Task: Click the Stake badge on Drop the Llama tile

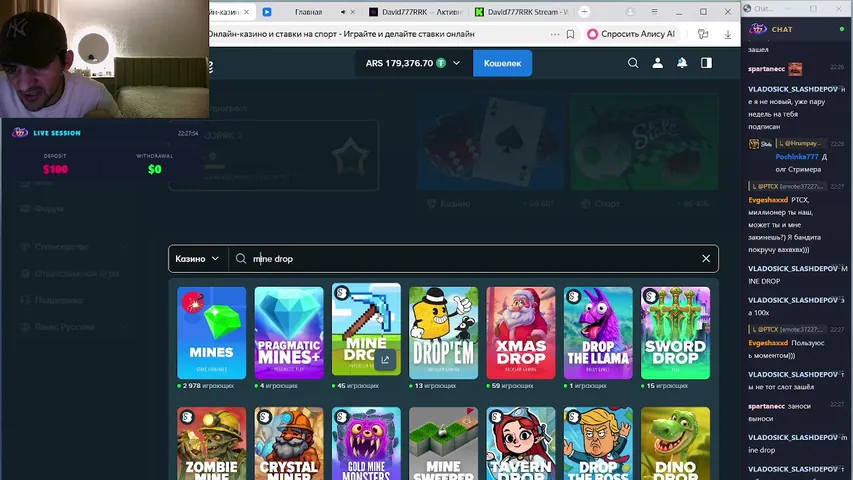Action: (573, 296)
